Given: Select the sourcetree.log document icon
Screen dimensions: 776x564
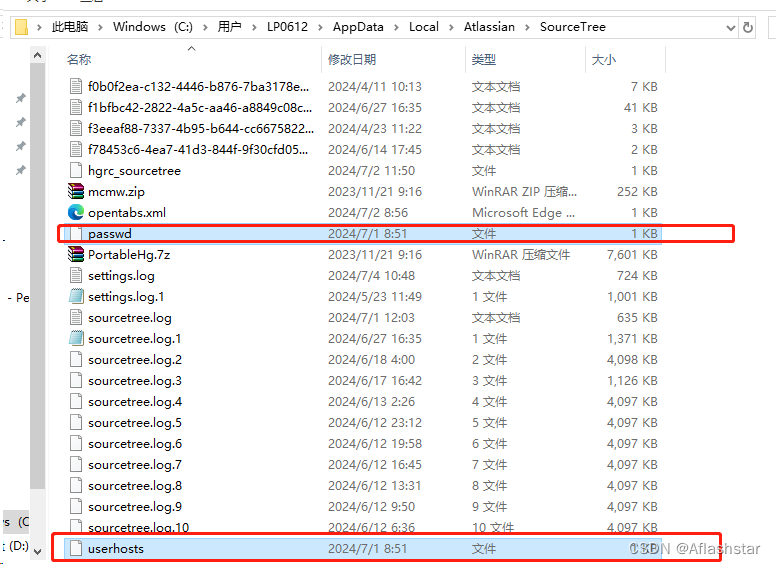Looking at the screenshot, I should point(76,318).
